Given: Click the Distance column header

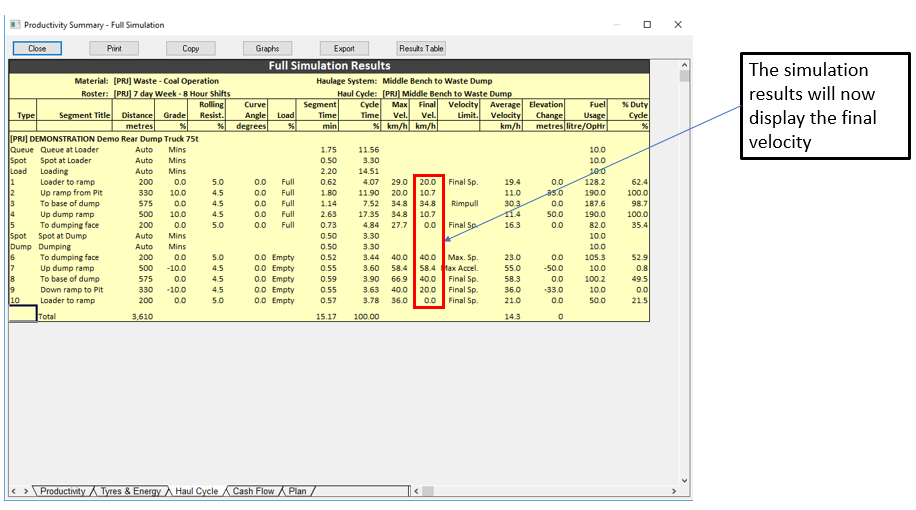Looking at the screenshot, I should tap(137, 116).
